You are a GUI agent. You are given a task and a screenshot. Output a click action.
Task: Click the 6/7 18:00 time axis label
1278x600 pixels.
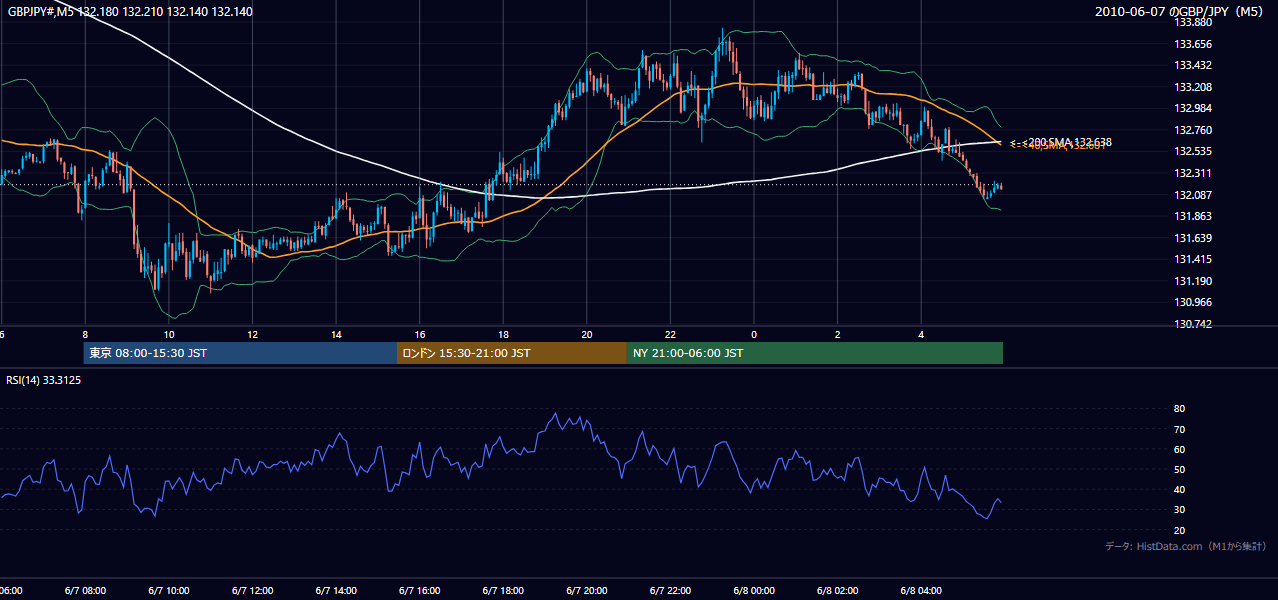(503, 590)
